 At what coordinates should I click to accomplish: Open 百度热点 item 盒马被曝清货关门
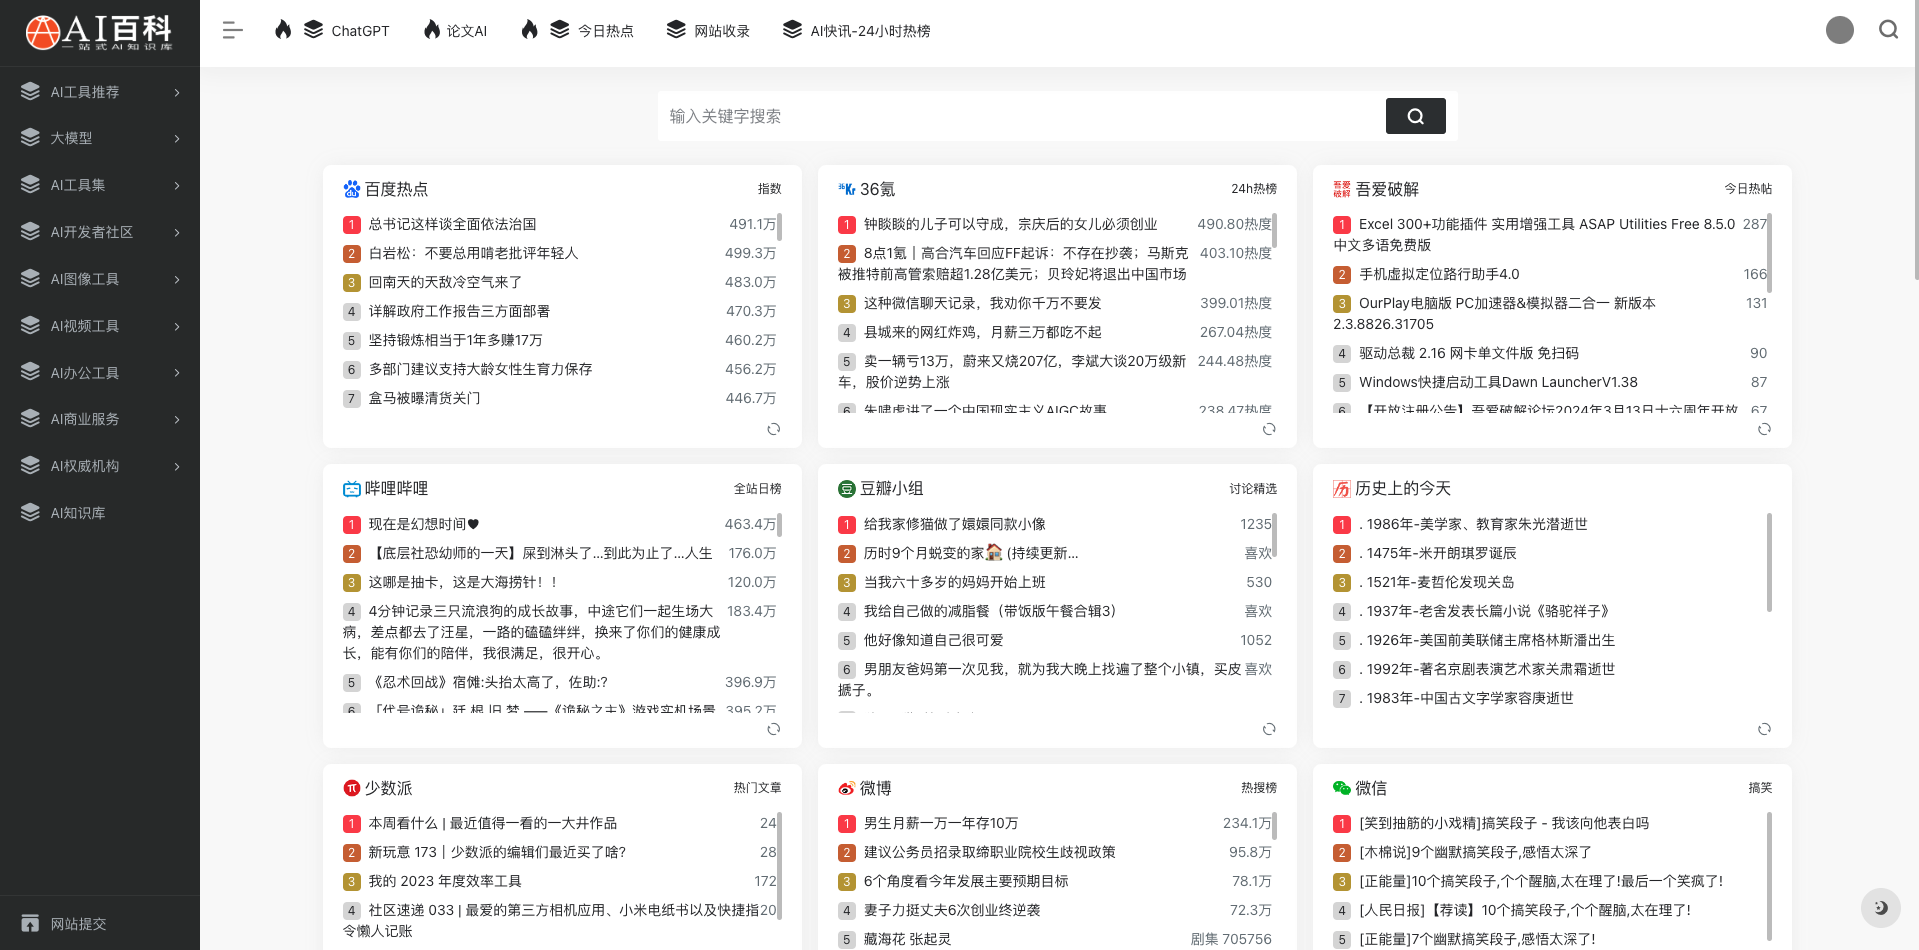pyautogui.click(x=424, y=398)
